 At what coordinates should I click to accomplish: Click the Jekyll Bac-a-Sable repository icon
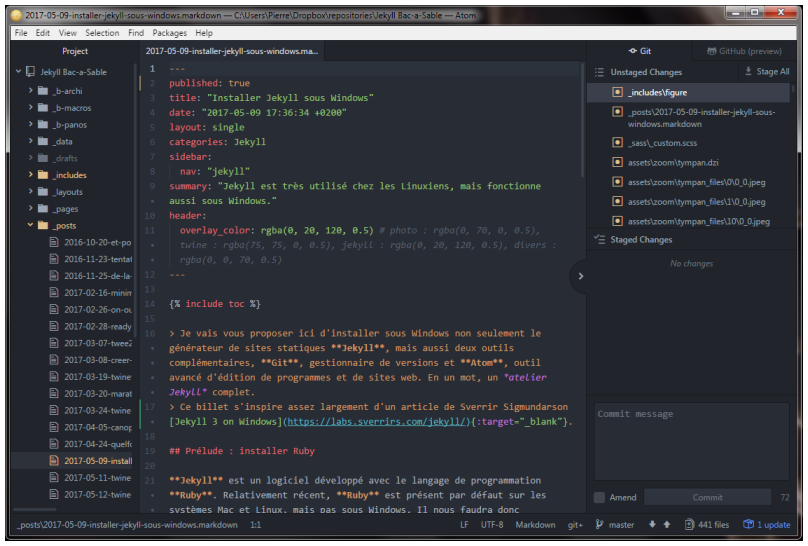click(31, 72)
